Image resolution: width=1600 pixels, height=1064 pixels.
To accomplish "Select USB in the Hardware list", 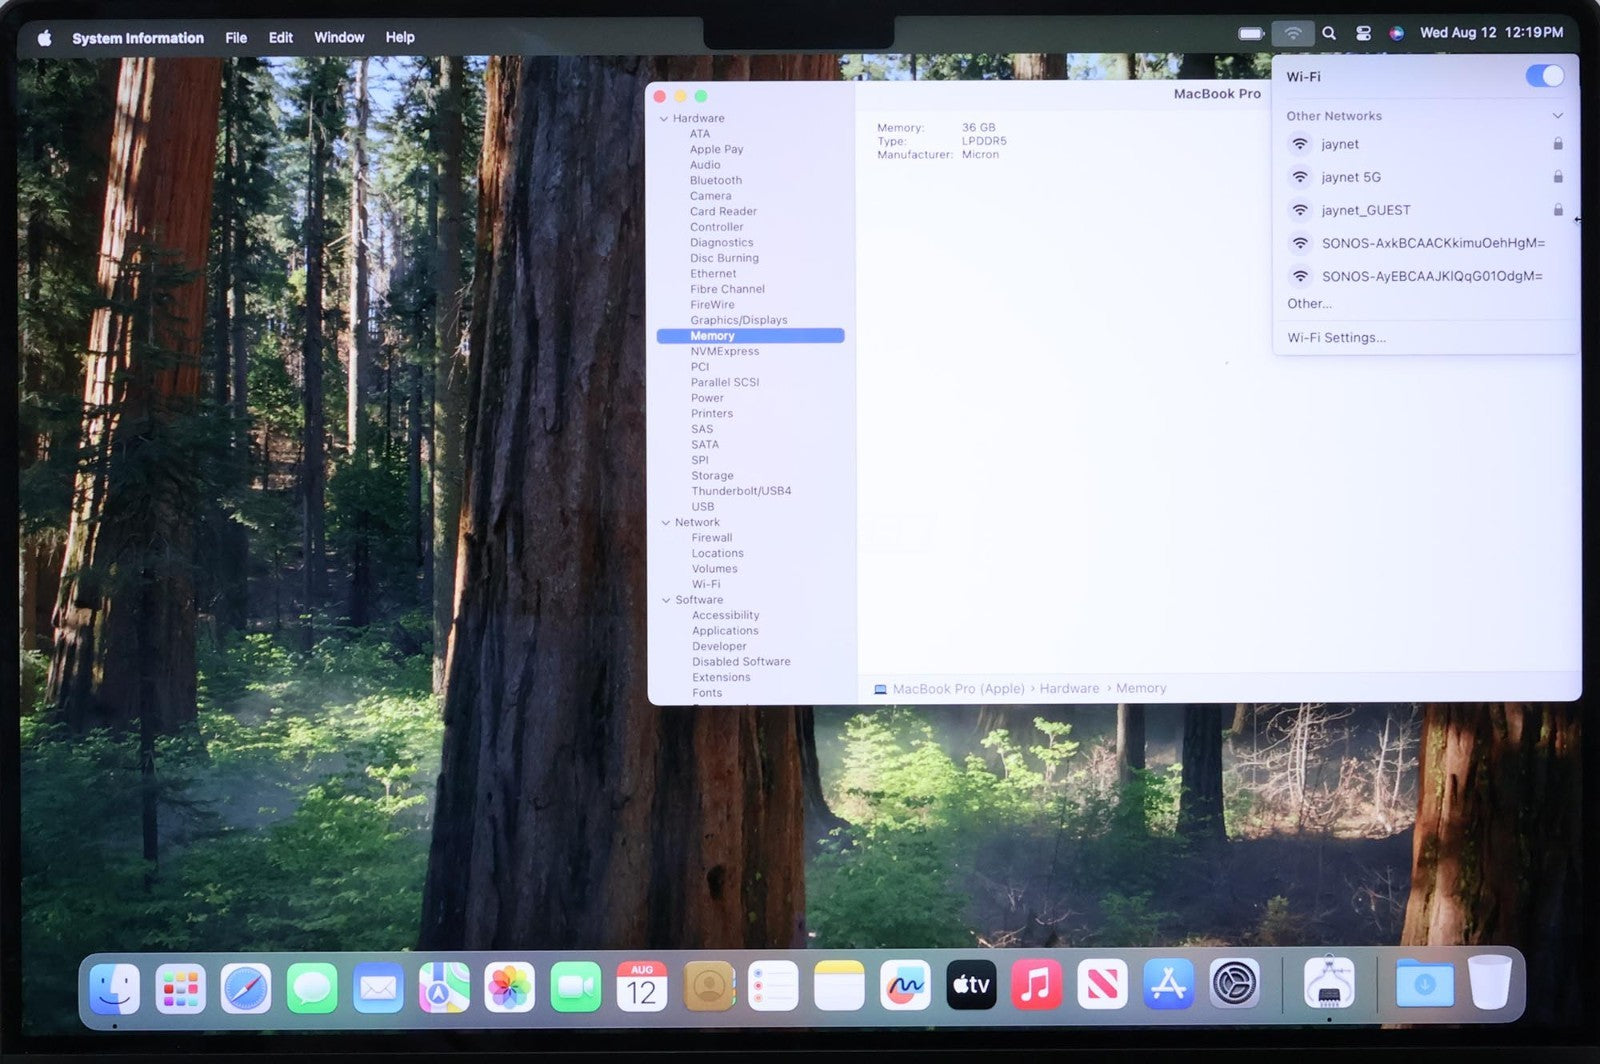I will (x=703, y=507).
